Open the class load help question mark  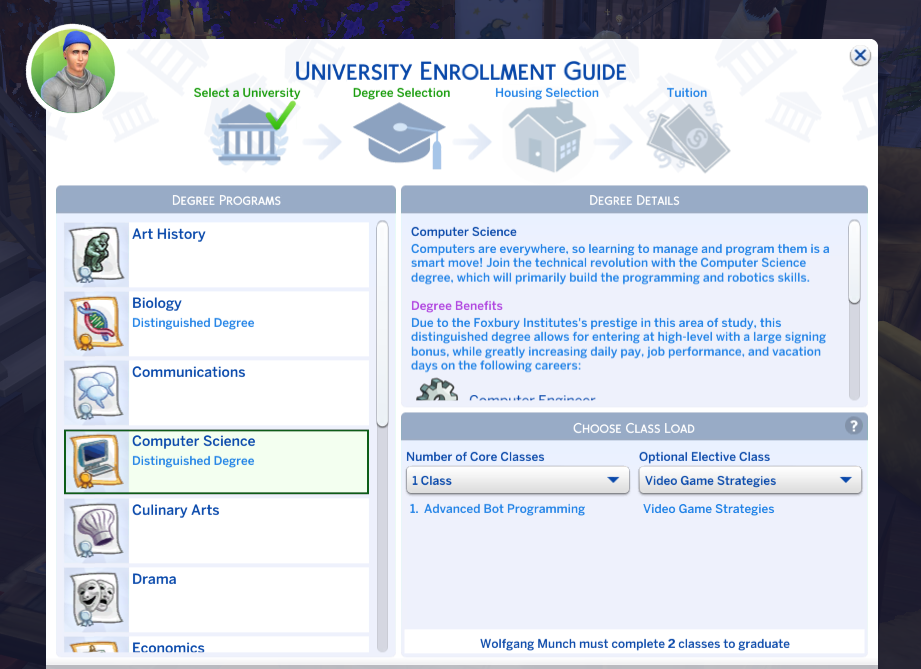[x=853, y=426]
